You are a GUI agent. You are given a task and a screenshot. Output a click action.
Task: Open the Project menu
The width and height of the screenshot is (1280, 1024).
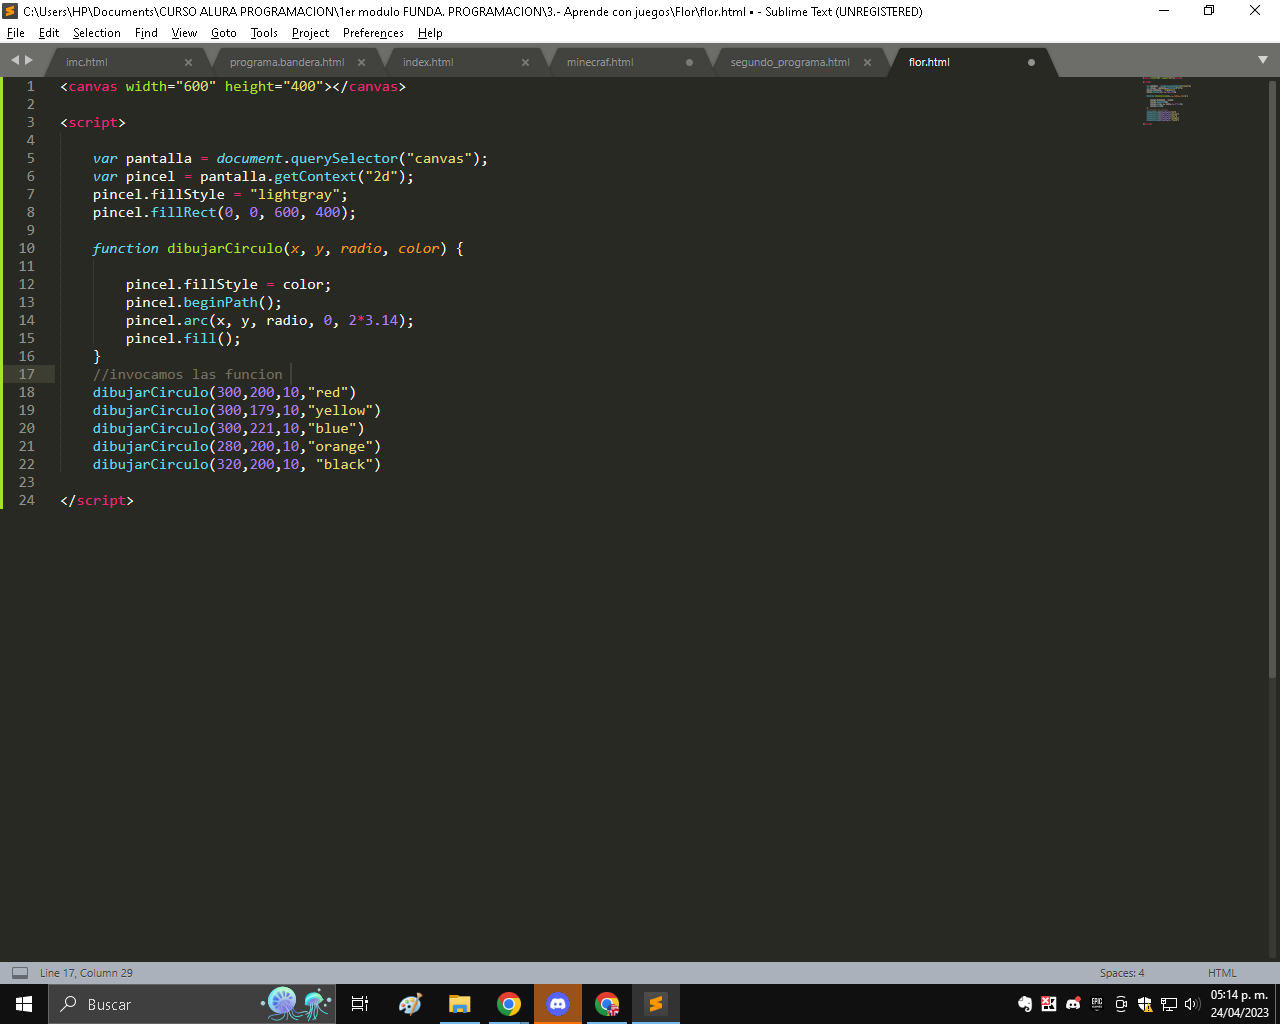[310, 33]
